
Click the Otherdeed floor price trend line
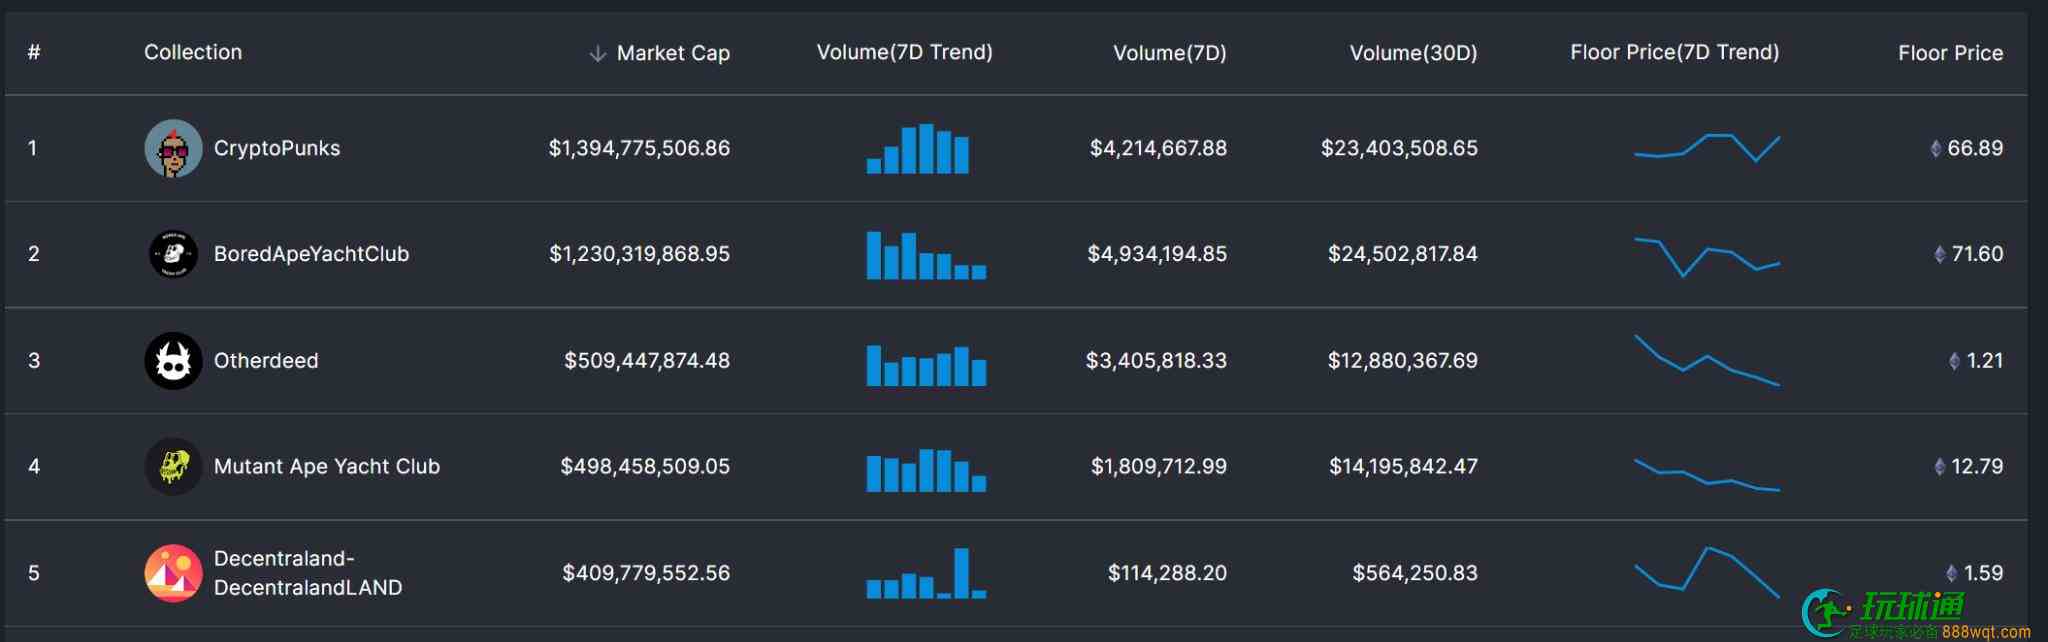[x=1707, y=360]
